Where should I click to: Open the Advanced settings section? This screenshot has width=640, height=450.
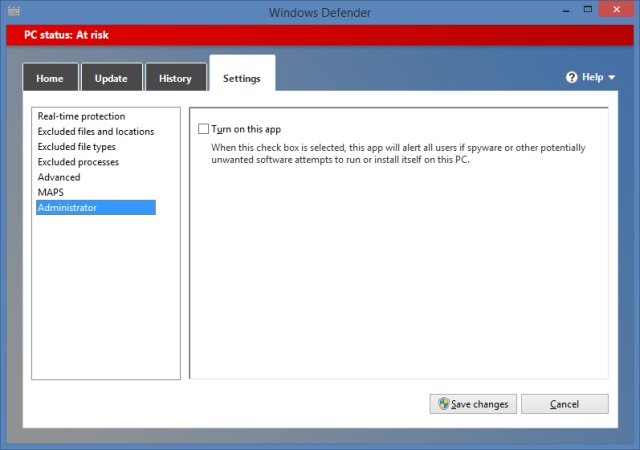(59, 177)
